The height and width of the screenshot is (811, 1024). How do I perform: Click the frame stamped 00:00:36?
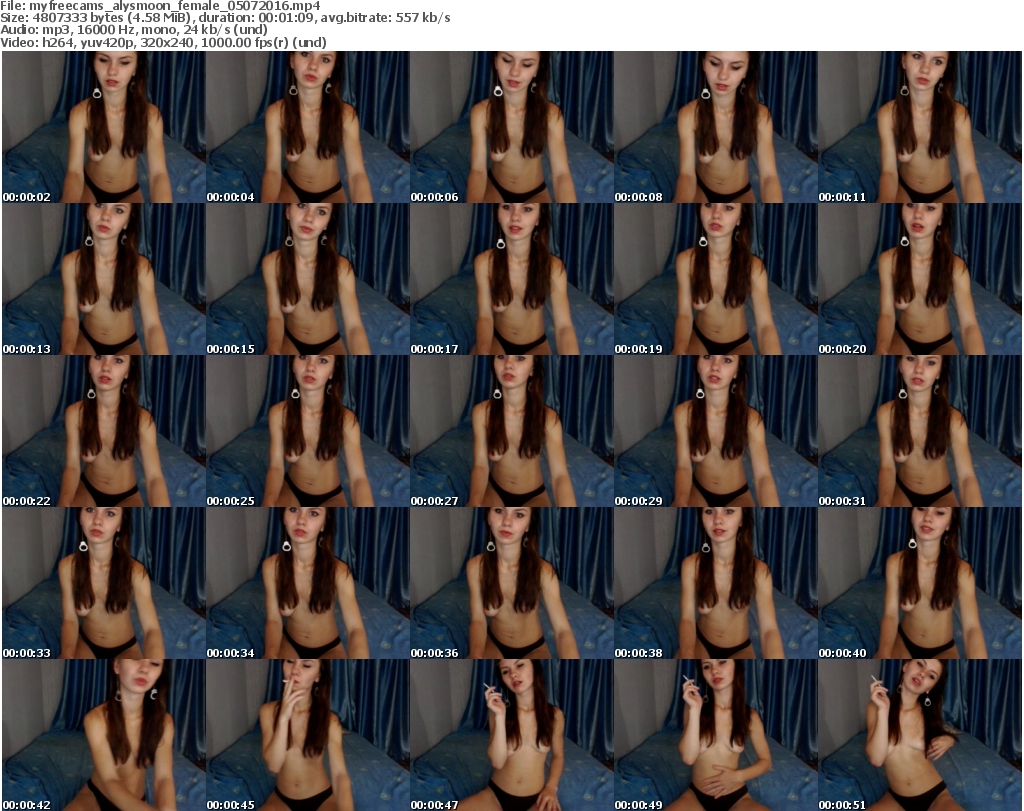(x=511, y=584)
